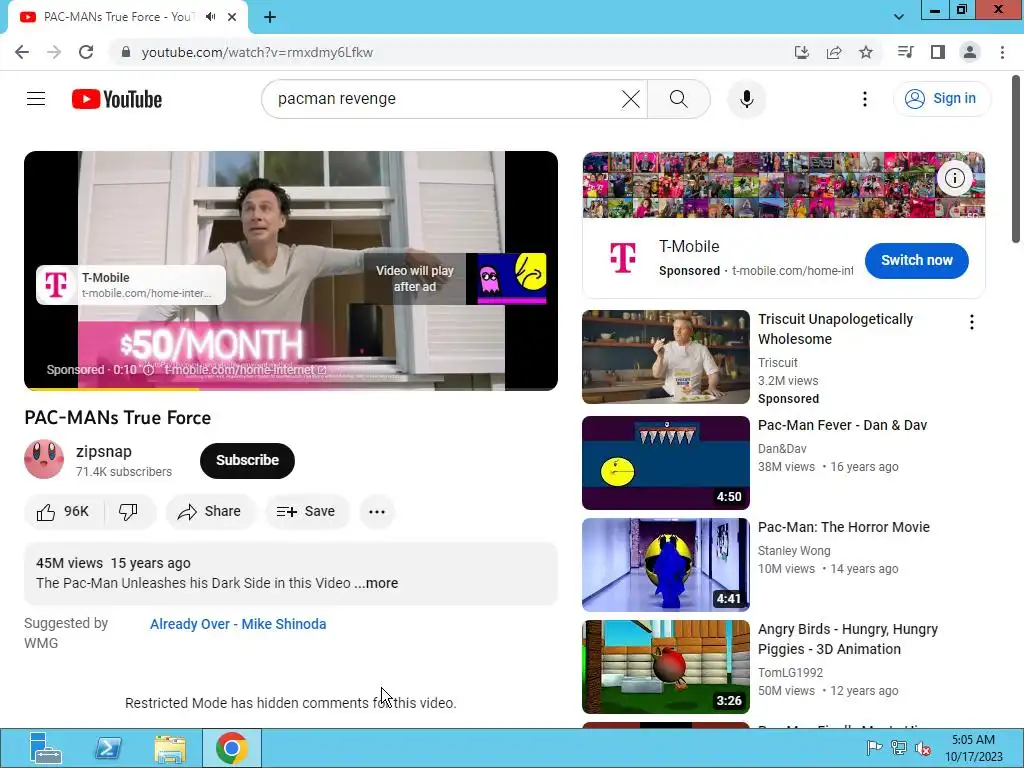Follow the t-mobile.com/home-internet link in the player
Image resolution: width=1024 pixels, height=768 pixels.
point(245,370)
